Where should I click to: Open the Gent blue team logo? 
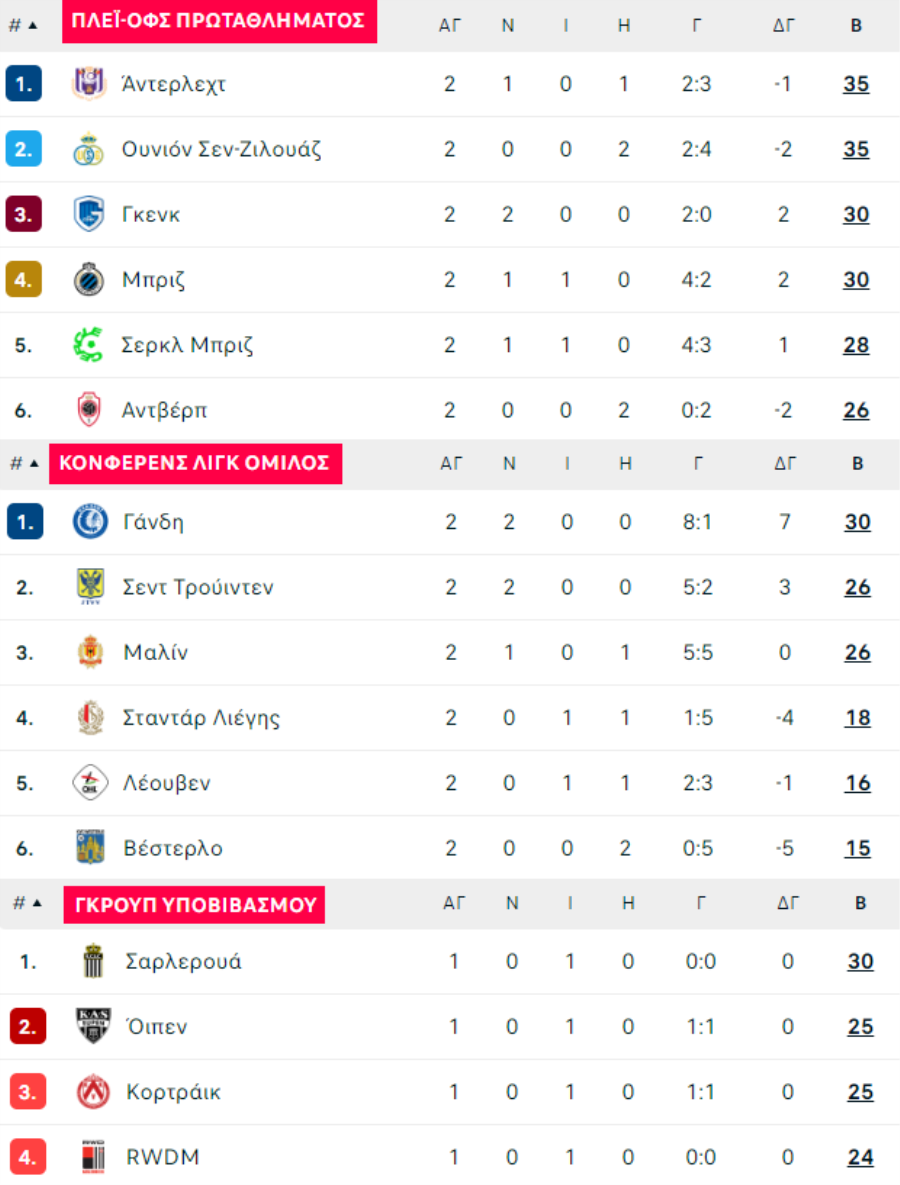click(x=90, y=521)
